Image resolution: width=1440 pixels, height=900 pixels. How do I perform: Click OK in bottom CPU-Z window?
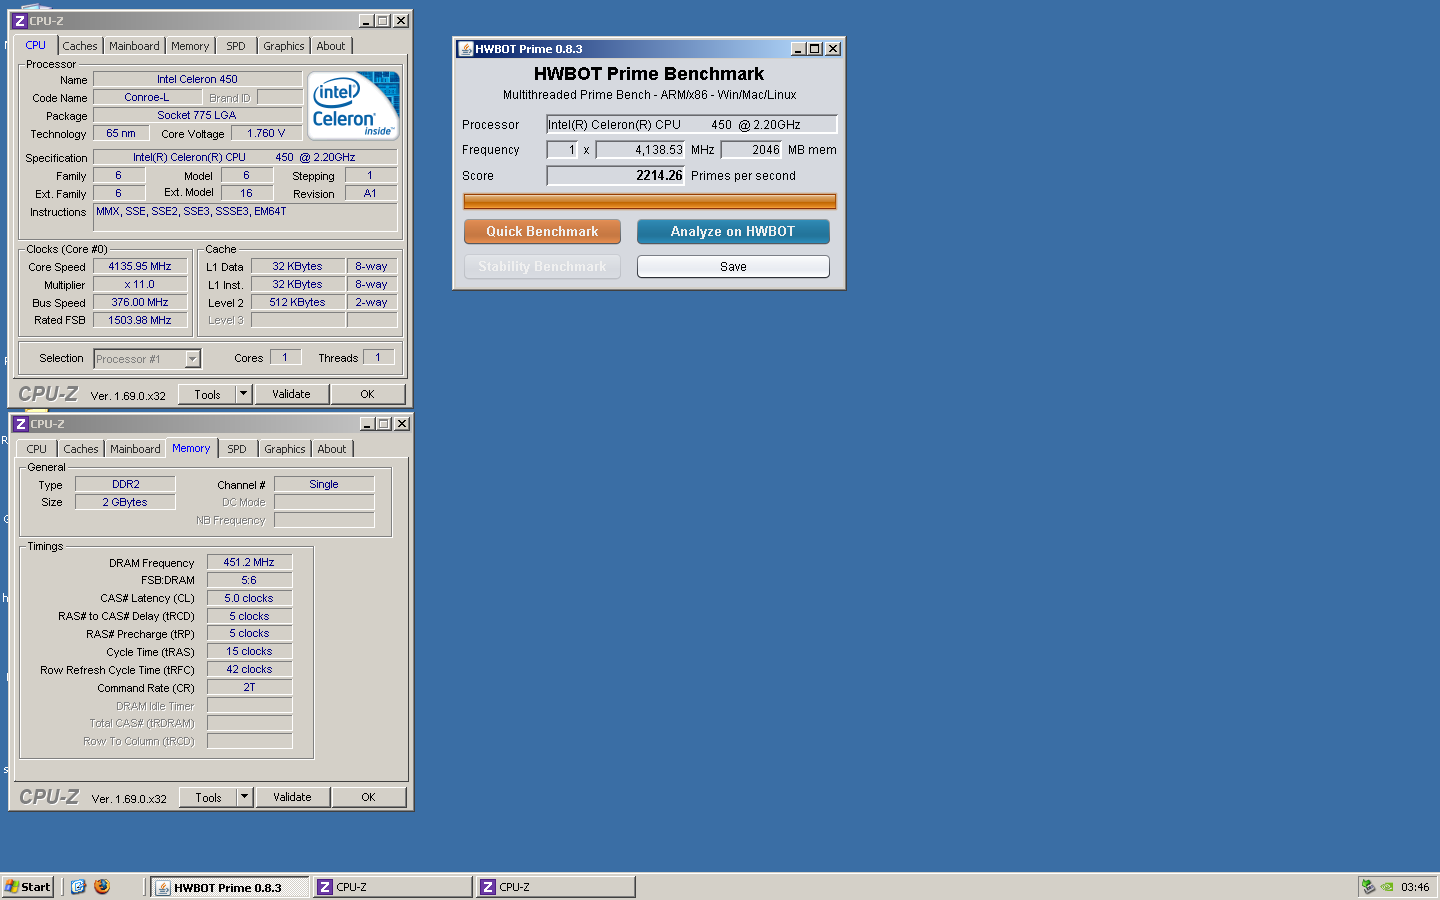(x=368, y=797)
